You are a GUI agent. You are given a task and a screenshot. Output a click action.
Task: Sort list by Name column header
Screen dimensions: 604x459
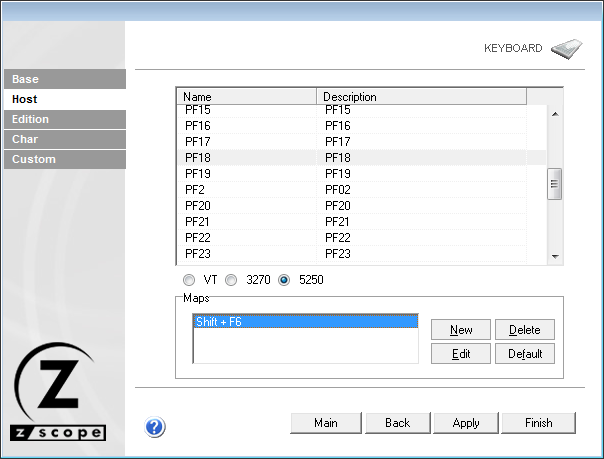click(247, 97)
